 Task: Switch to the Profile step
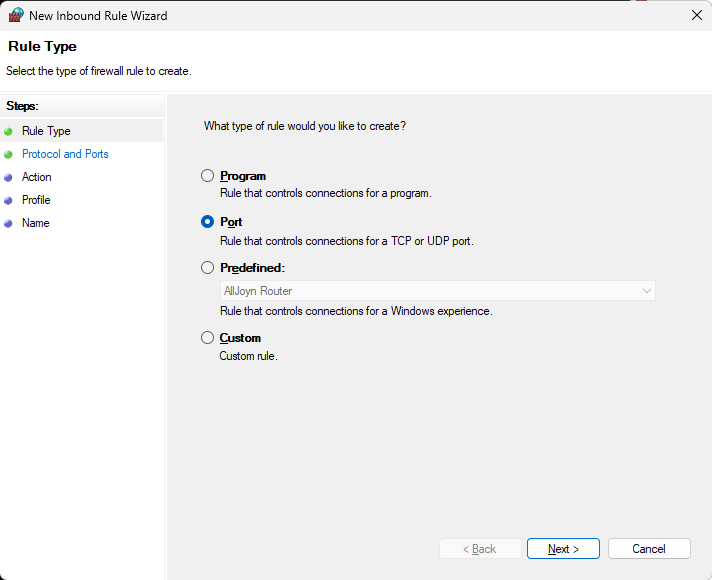coord(36,200)
